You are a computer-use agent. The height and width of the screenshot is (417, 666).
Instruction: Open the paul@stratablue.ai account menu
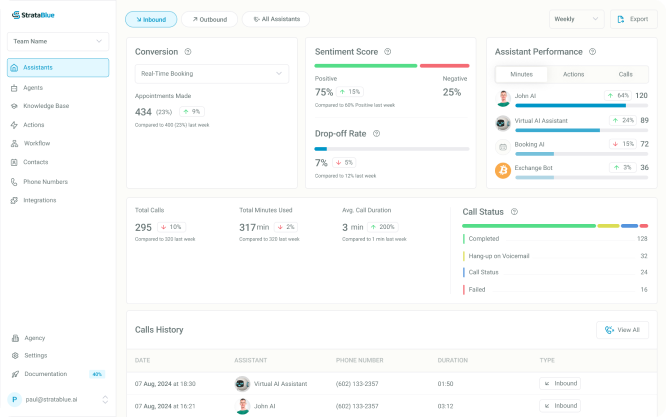point(58,399)
